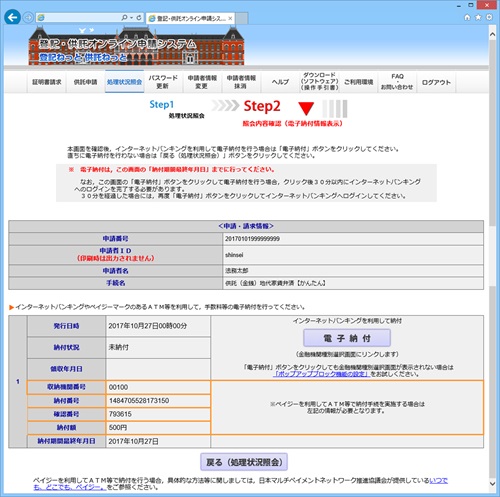This screenshot has width=500, height=497.
Task: Click the page scrollbar down arrow
Action: (x=492, y=483)
